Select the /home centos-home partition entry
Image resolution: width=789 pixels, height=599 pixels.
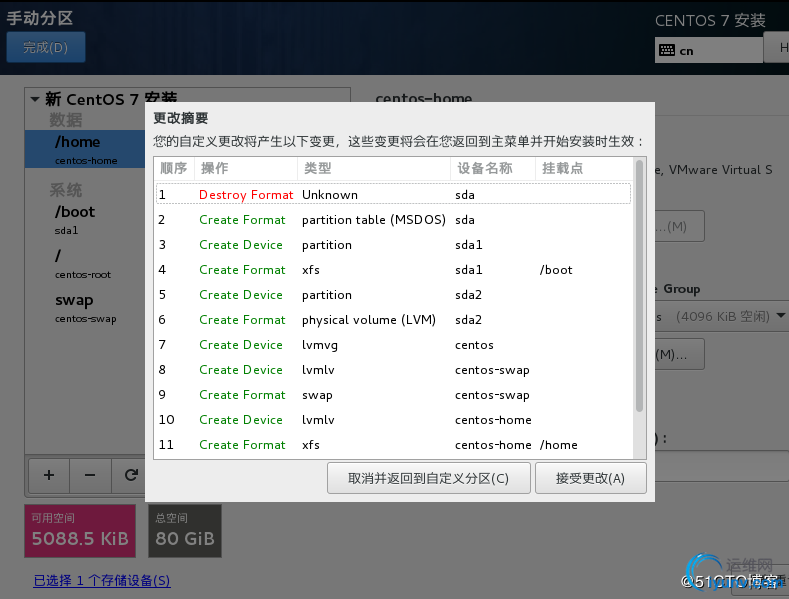pyautogui.click(x=85, y=149)
